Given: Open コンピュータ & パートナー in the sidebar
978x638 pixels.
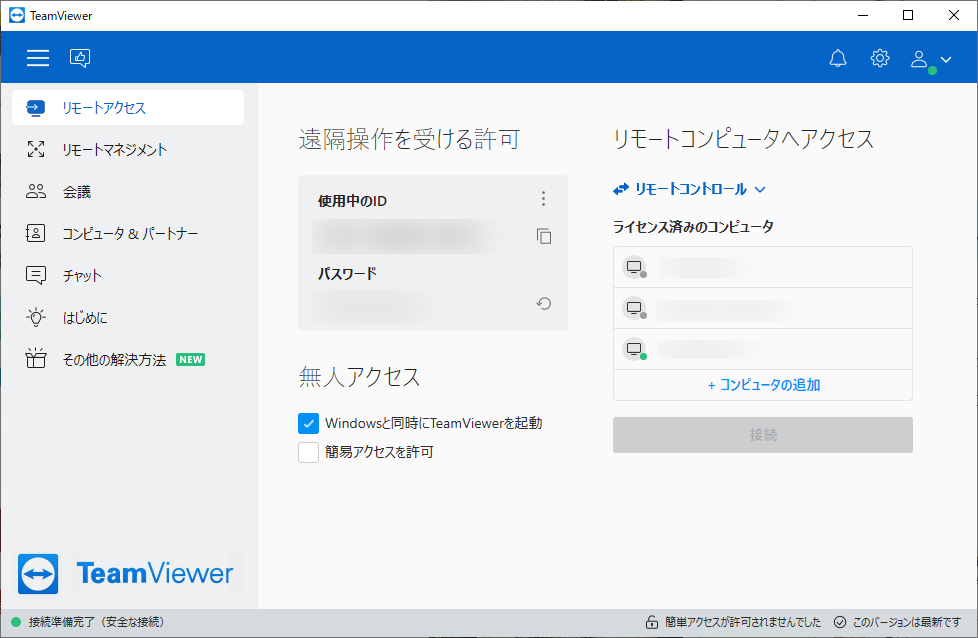Looking at the screenshot, I should pyautogui.click(x=128, y=233).
